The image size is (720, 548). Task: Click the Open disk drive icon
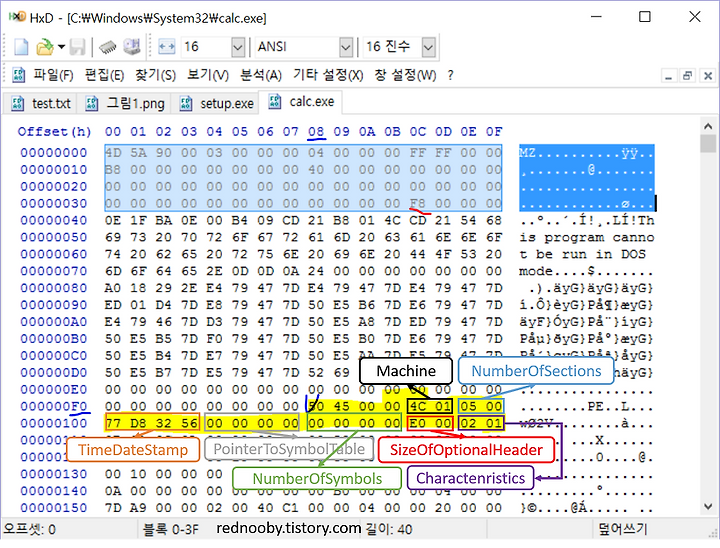[131, 47]
